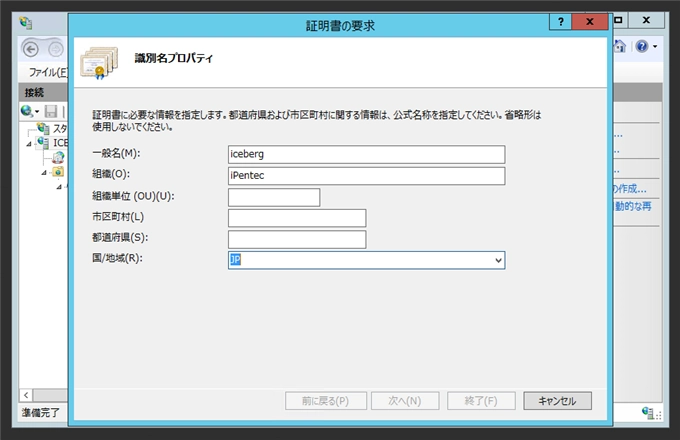Click the の作成... link in actions pane

[630, 189]
